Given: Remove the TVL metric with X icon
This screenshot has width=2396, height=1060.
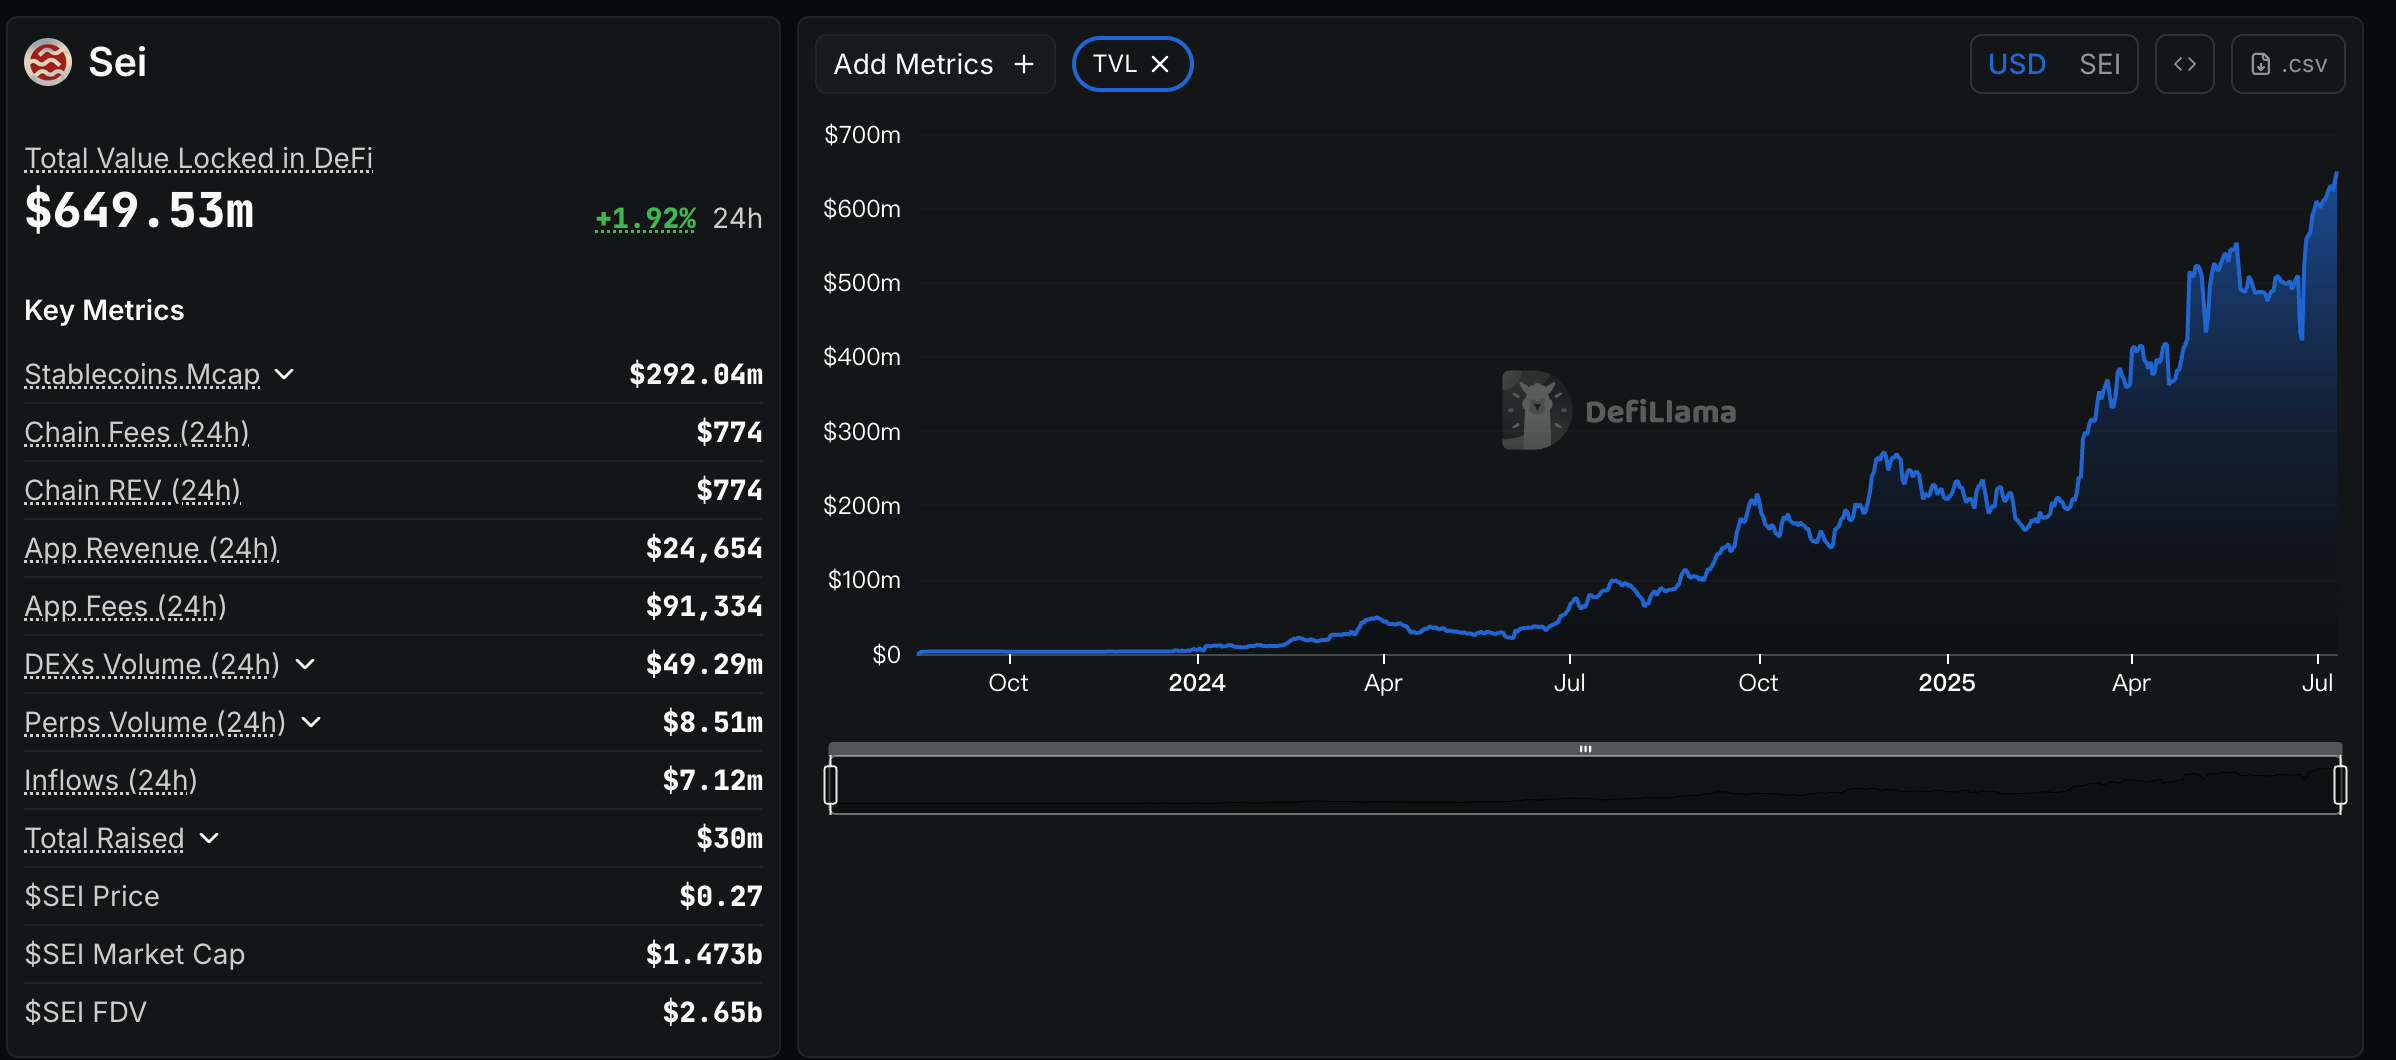Looking at the screenshot, I should [x=1160, y=64].
